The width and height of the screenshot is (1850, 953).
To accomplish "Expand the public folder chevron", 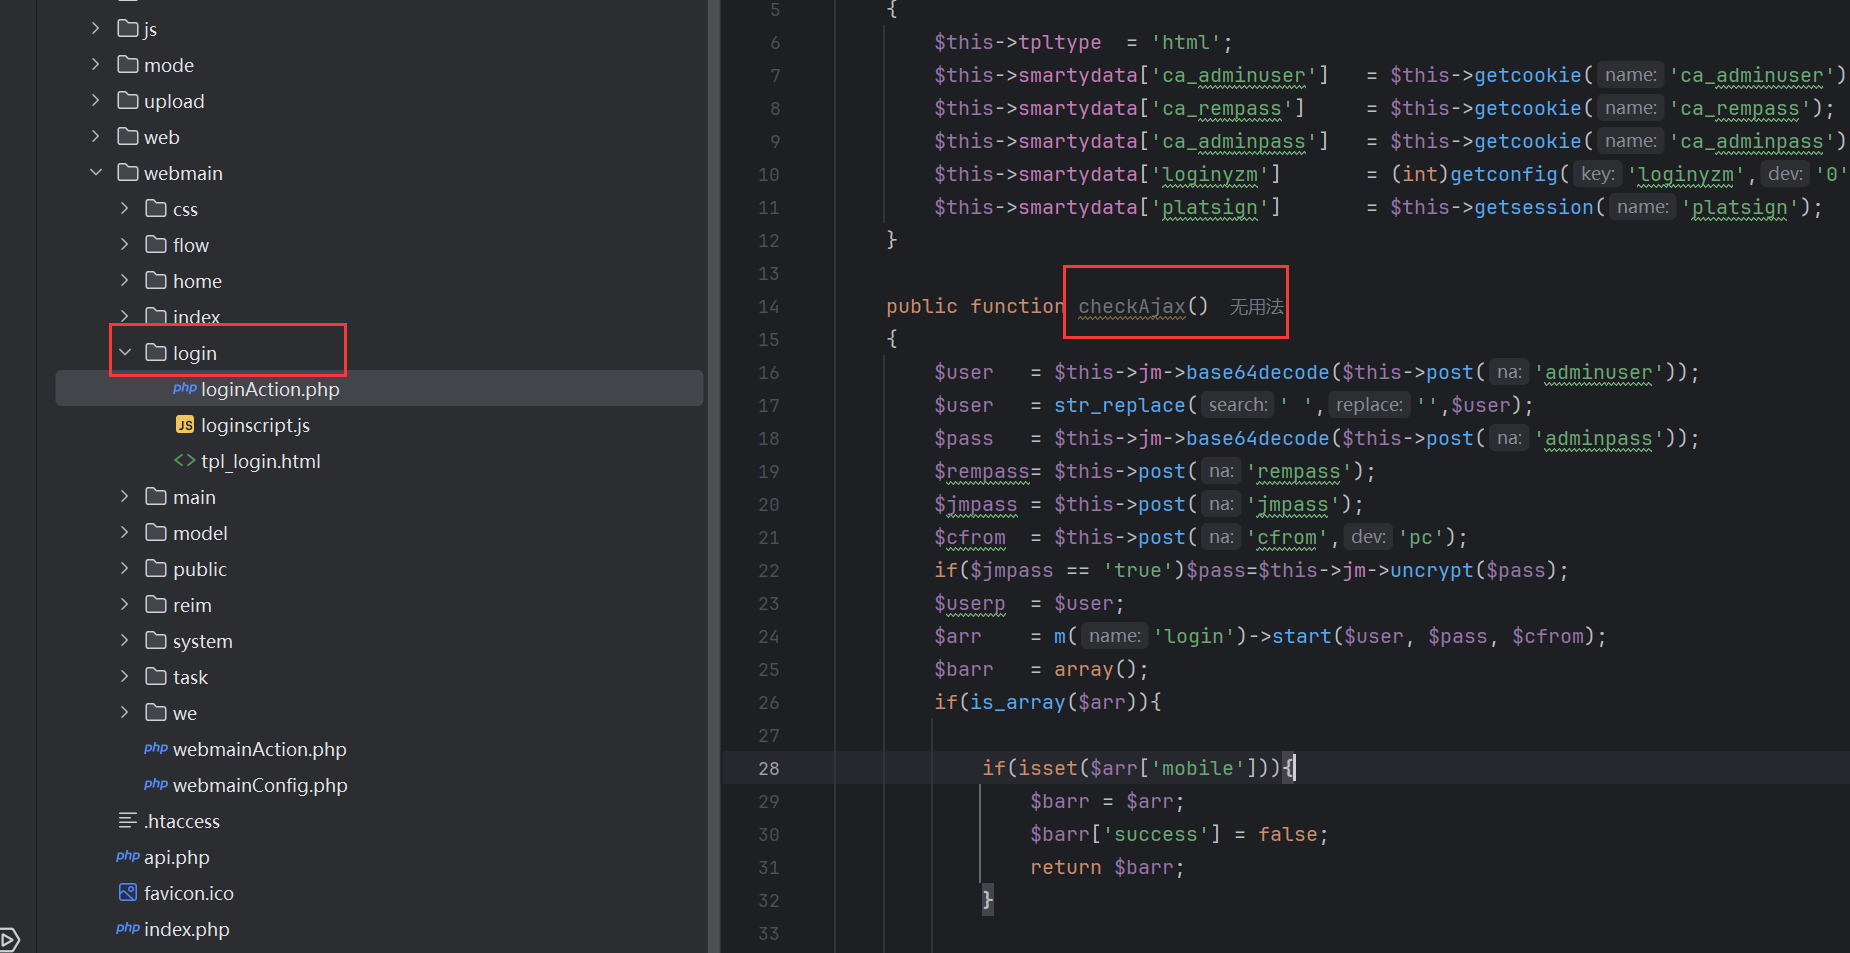I will click(125, 568).
